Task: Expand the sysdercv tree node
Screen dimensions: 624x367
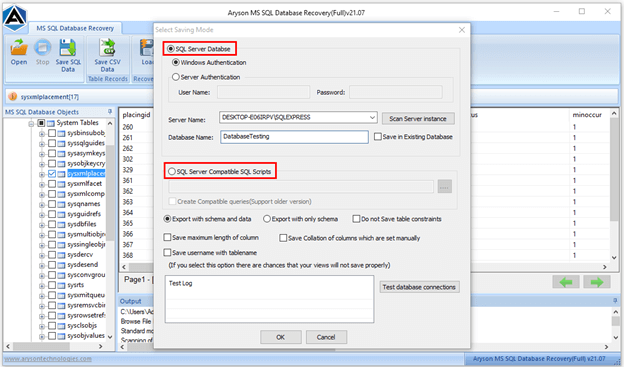Action: (x=41, y=256)
